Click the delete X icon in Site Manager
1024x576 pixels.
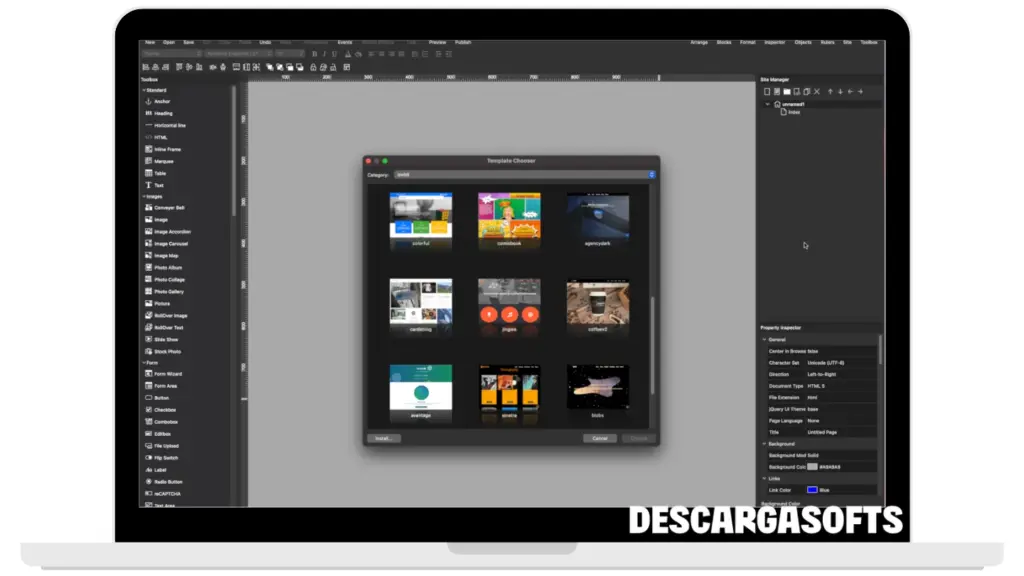click(816, 92)
